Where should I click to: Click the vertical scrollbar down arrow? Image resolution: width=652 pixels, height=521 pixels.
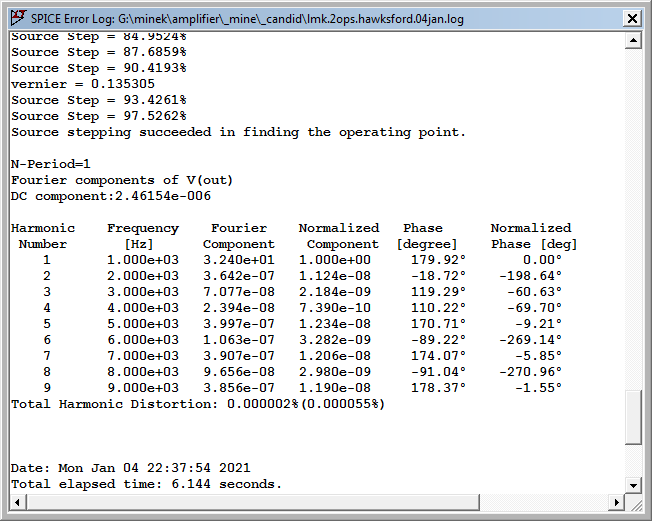(x=633, y=485)
